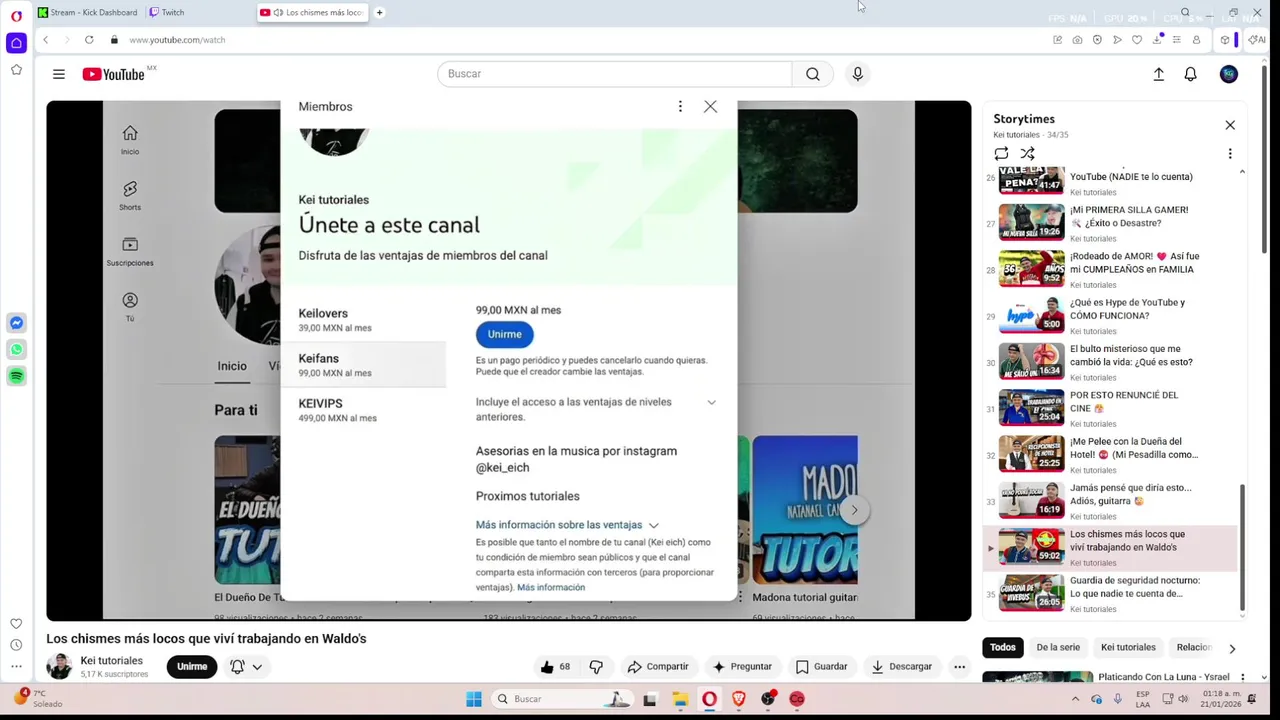Viewport: 1280px width, 720px height.
Task: Close the Storytimes playlist panel
Action: (x=1230, y=125)
